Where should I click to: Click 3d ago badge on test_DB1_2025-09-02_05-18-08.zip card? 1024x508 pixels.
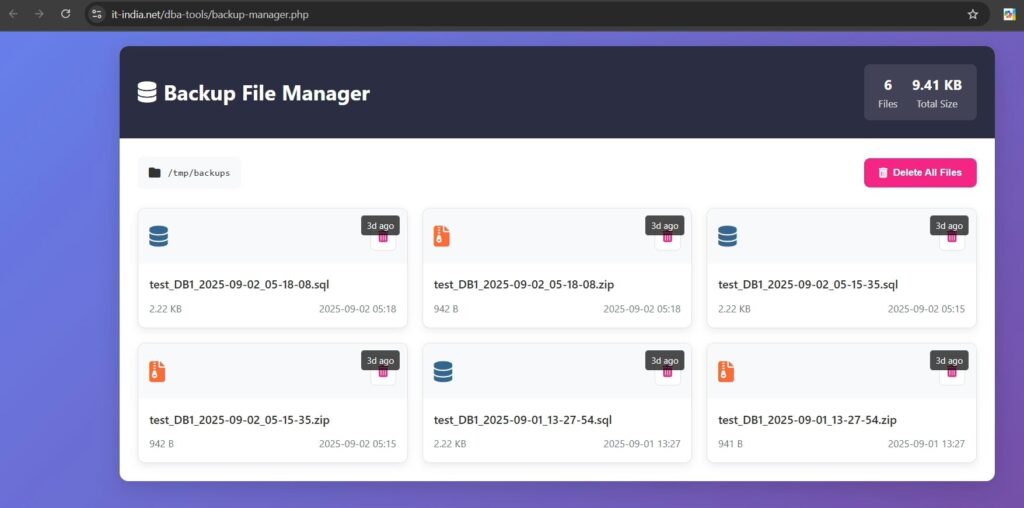pos(665,225)
